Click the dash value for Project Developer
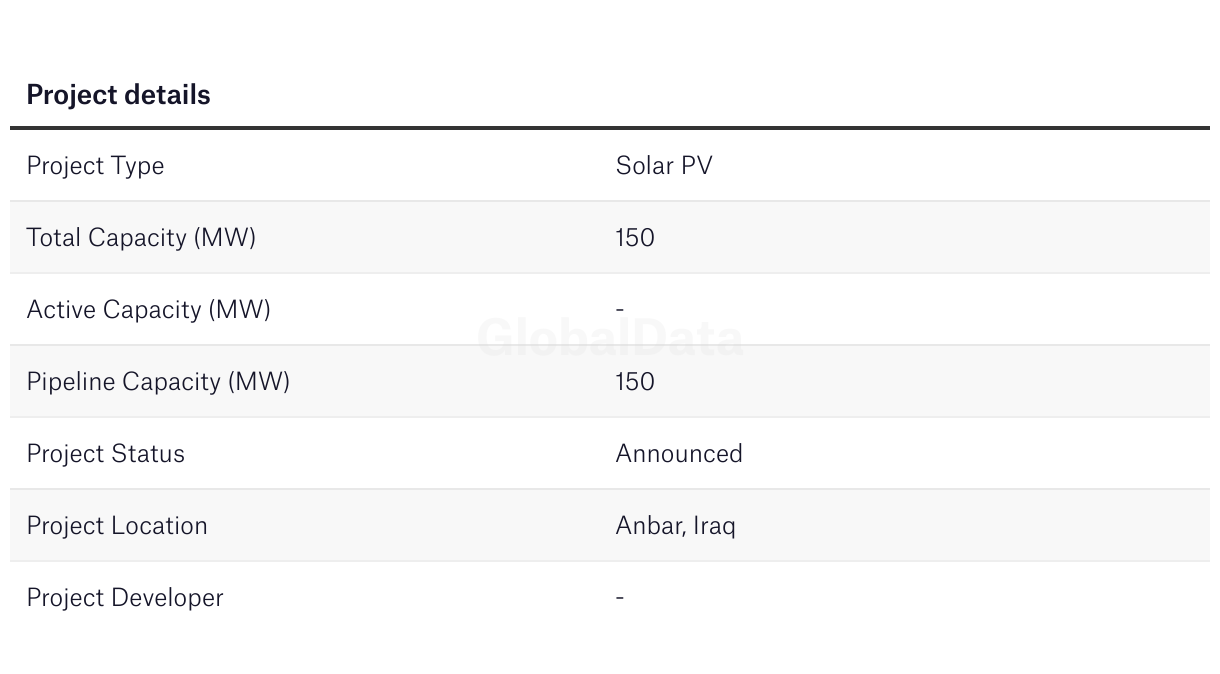Viewport: 1220px width, 674px height. pyautogui.click(x=620, y=598)
